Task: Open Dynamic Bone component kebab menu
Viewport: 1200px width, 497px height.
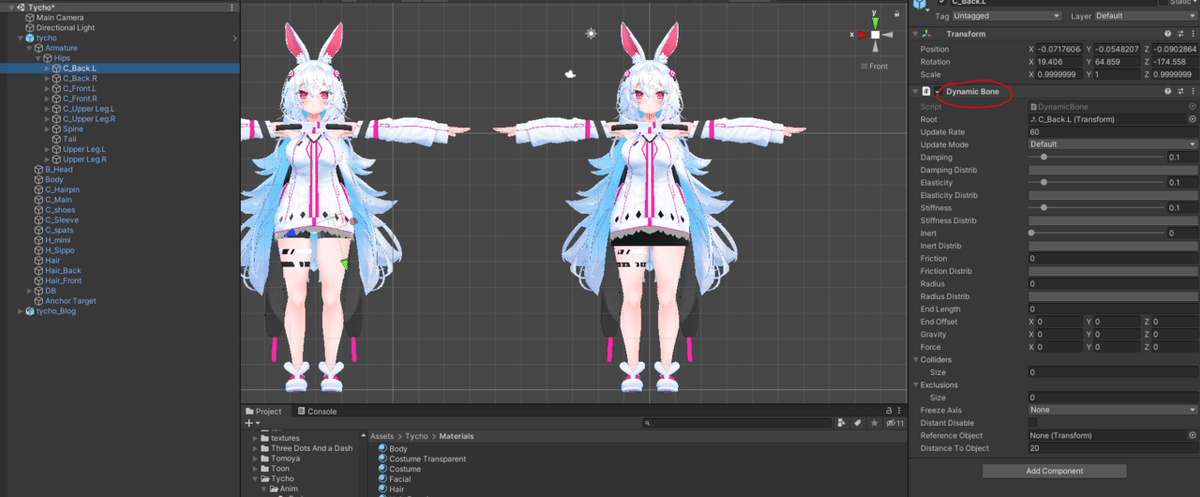Action: point(1192,91)
